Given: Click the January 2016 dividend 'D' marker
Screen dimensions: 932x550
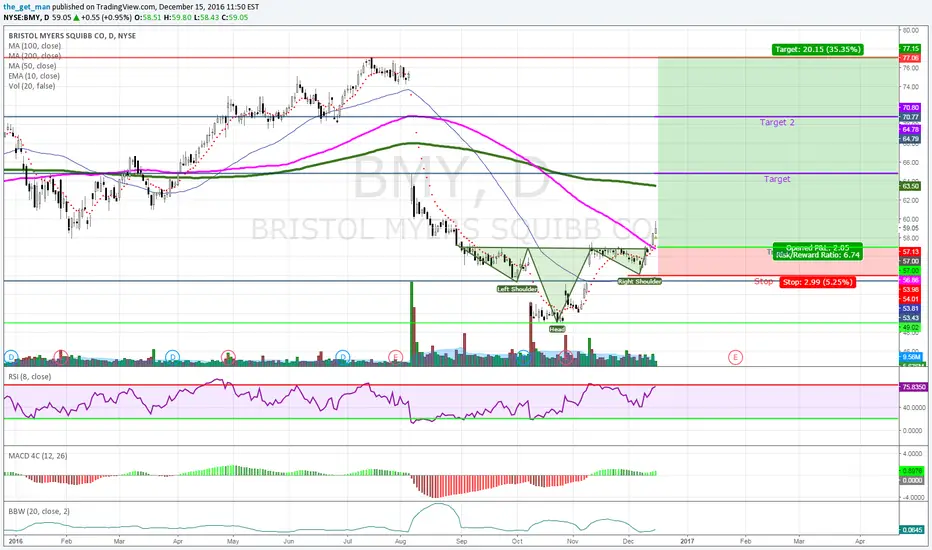Looking at the screenshot, I should coord(10,357).
